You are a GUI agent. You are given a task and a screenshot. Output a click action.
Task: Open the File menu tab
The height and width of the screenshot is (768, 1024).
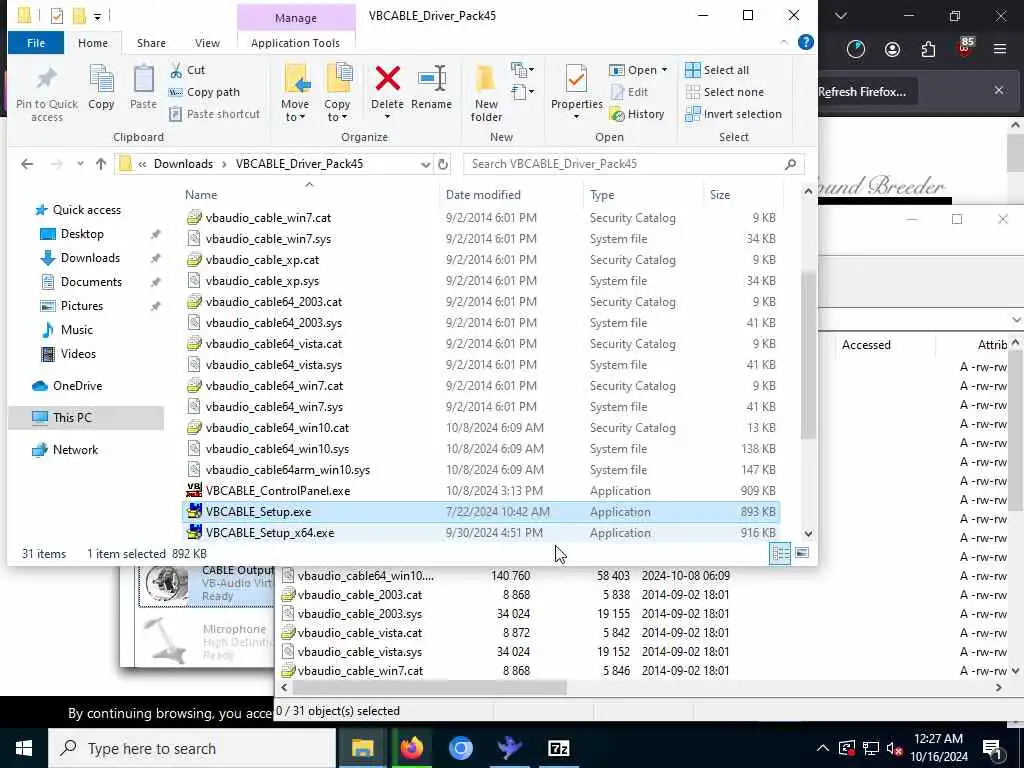[36, 43]
